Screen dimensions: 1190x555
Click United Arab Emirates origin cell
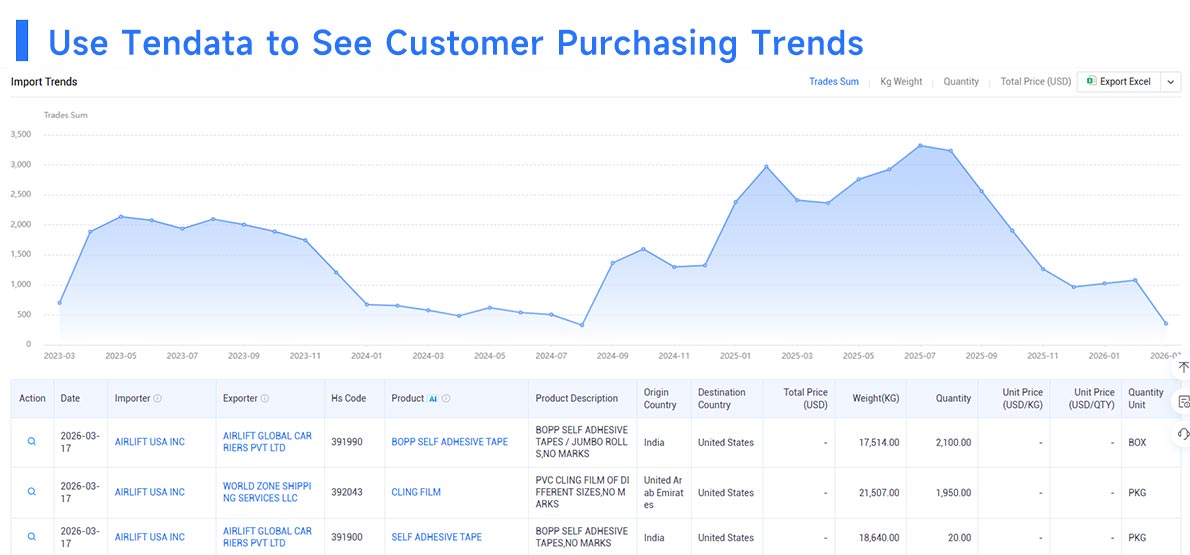tap(664, 492)
